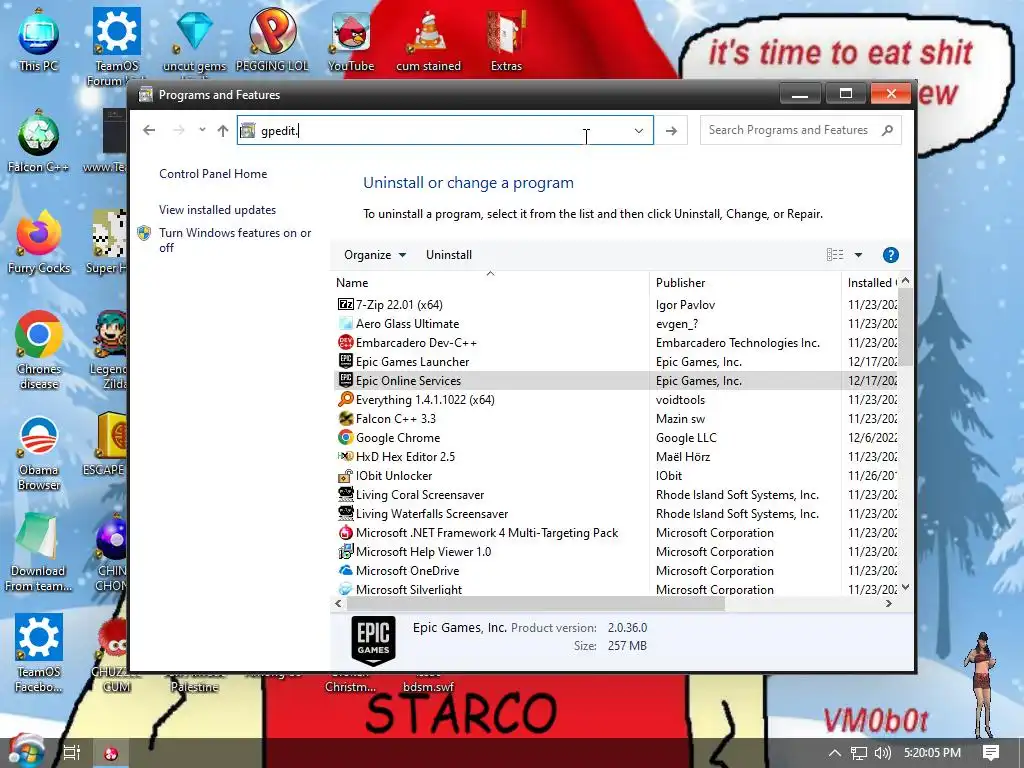The width and height of the screenshot is (1024, 768).
Task: Click the vertical scrollbar thumb
Action: coord(905,327)
